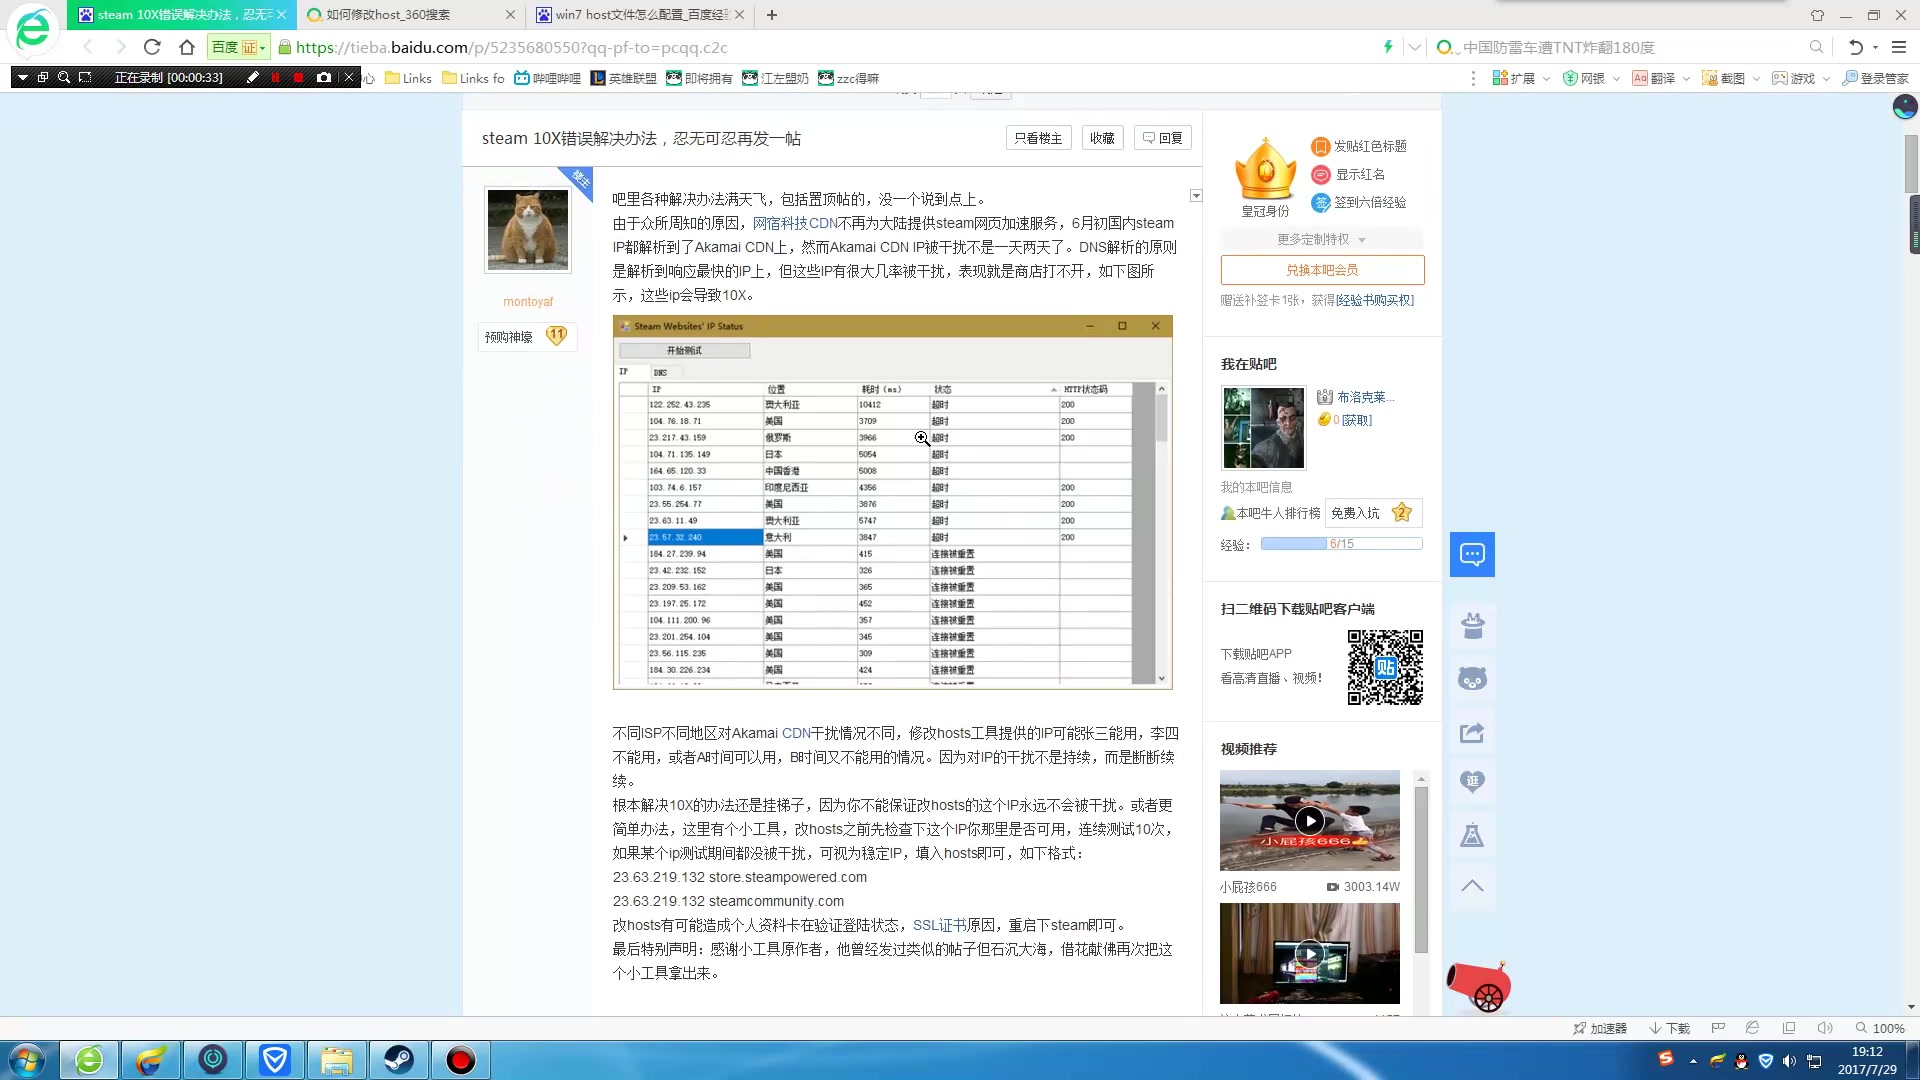Open the Links bookmark folder
This screenshot has height=1080, width=1920.
tap(408, 78)
